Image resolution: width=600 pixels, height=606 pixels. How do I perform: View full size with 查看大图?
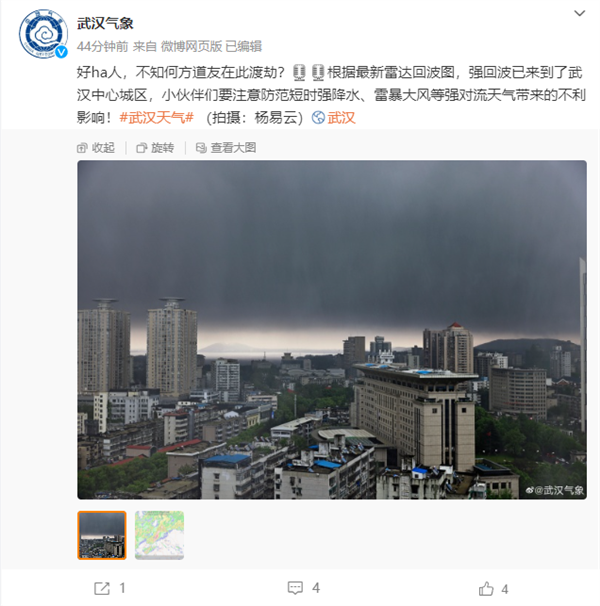(226, 148)
